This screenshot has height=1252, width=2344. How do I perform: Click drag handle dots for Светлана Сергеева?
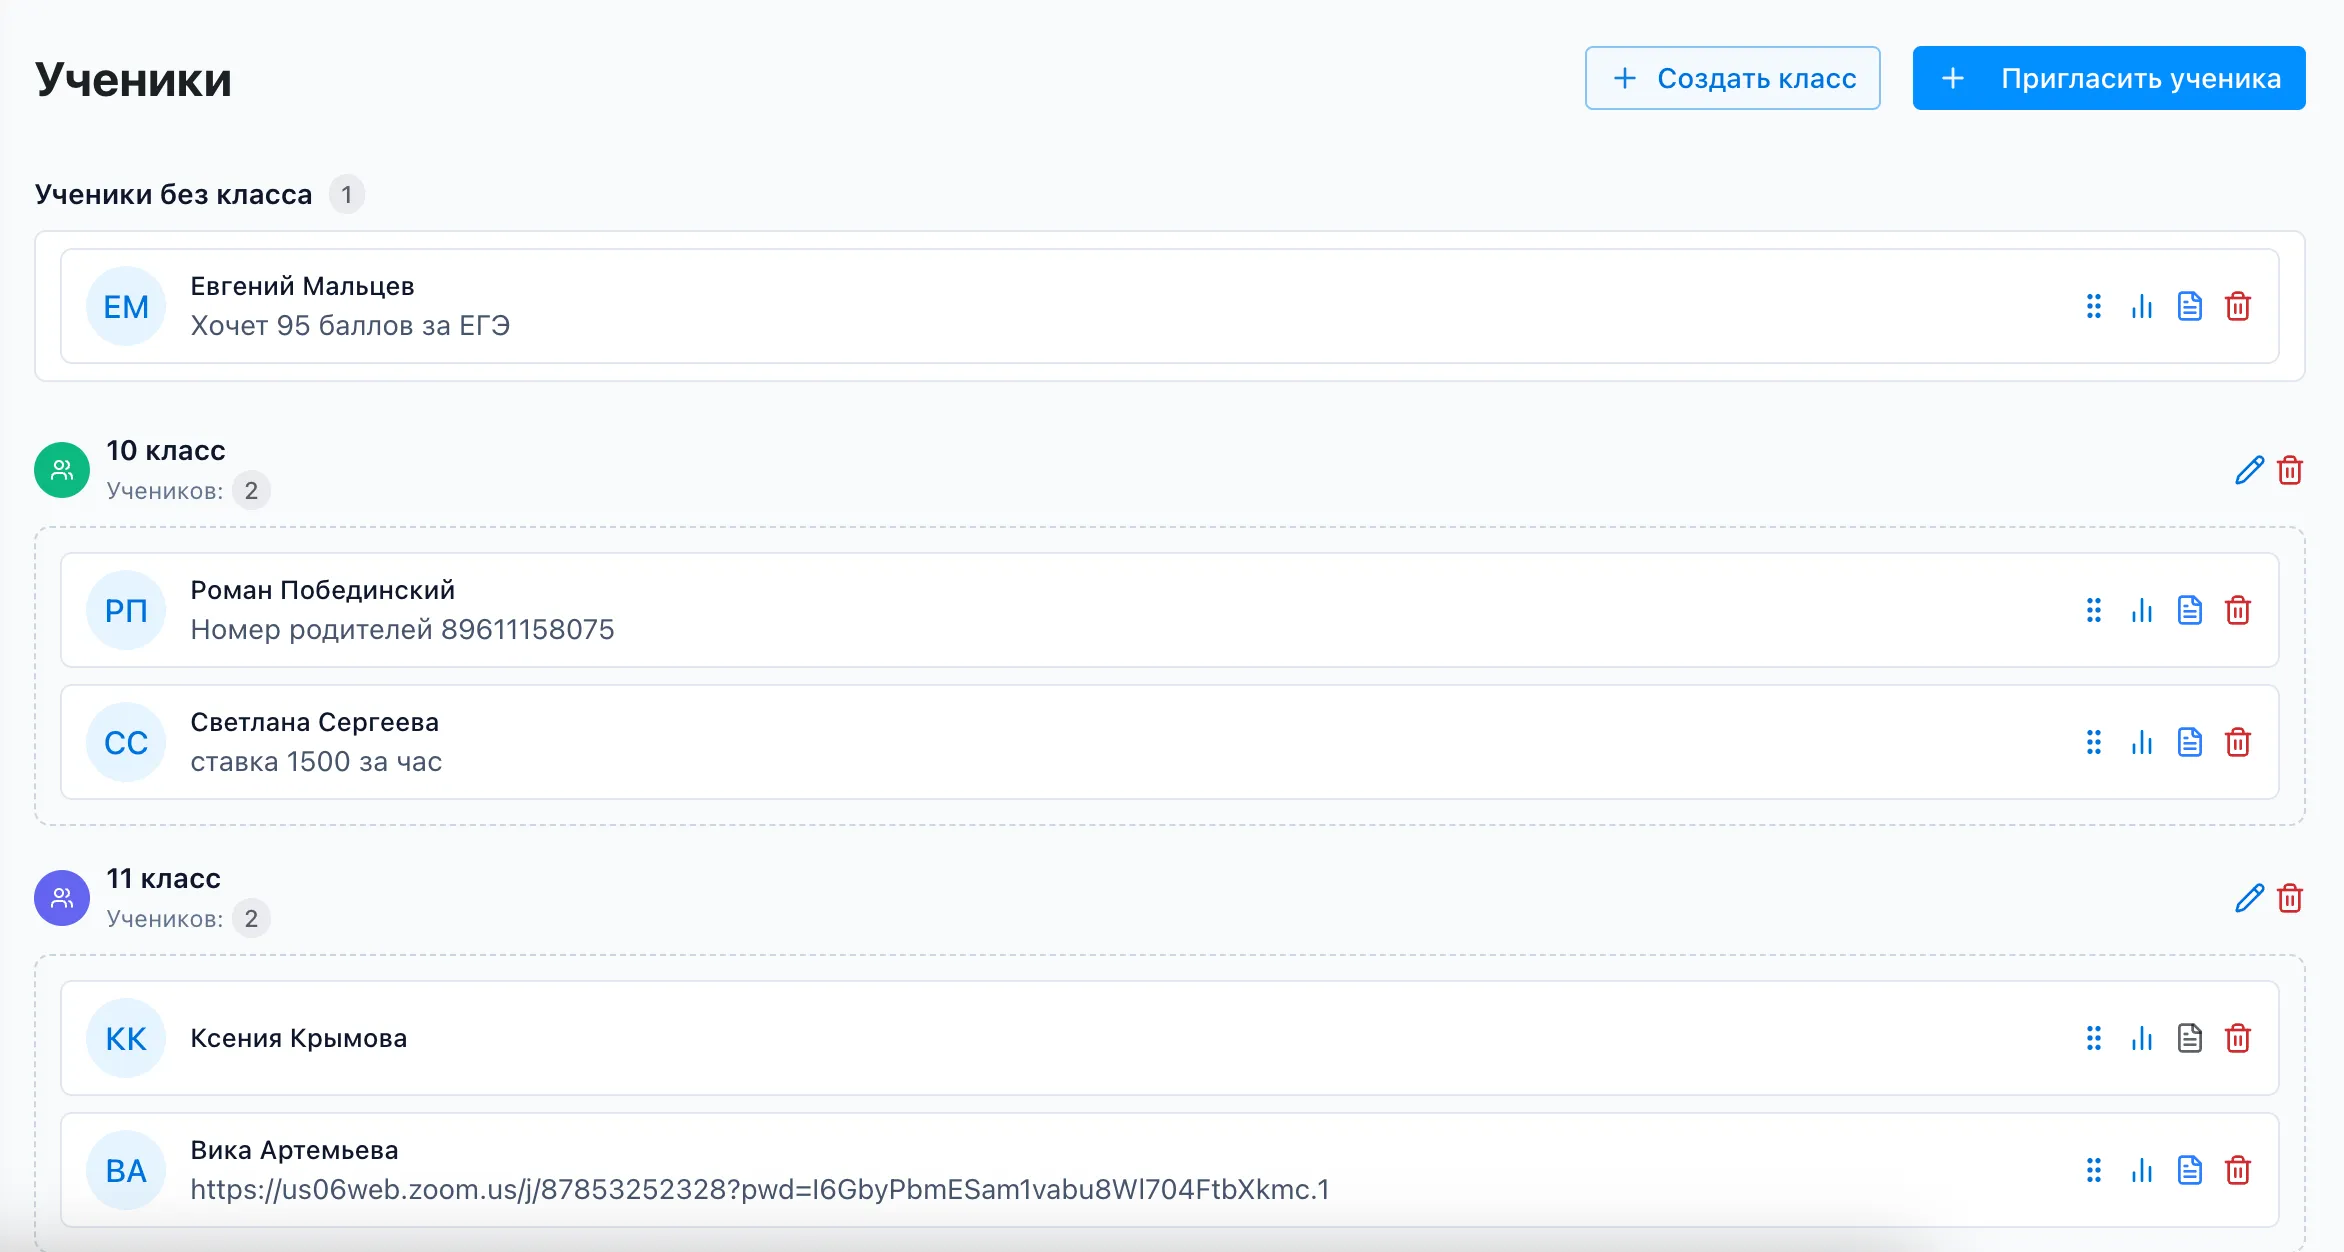(2094, 742)
